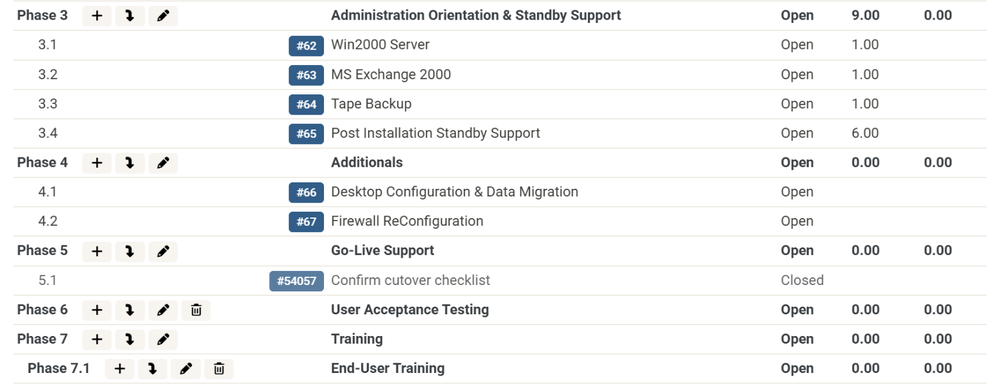Image resolution: width=1000 pixels, height=387 pixels.
Task: Edit Phase 7 with pencil icon
Action: [x=163, y=339]
